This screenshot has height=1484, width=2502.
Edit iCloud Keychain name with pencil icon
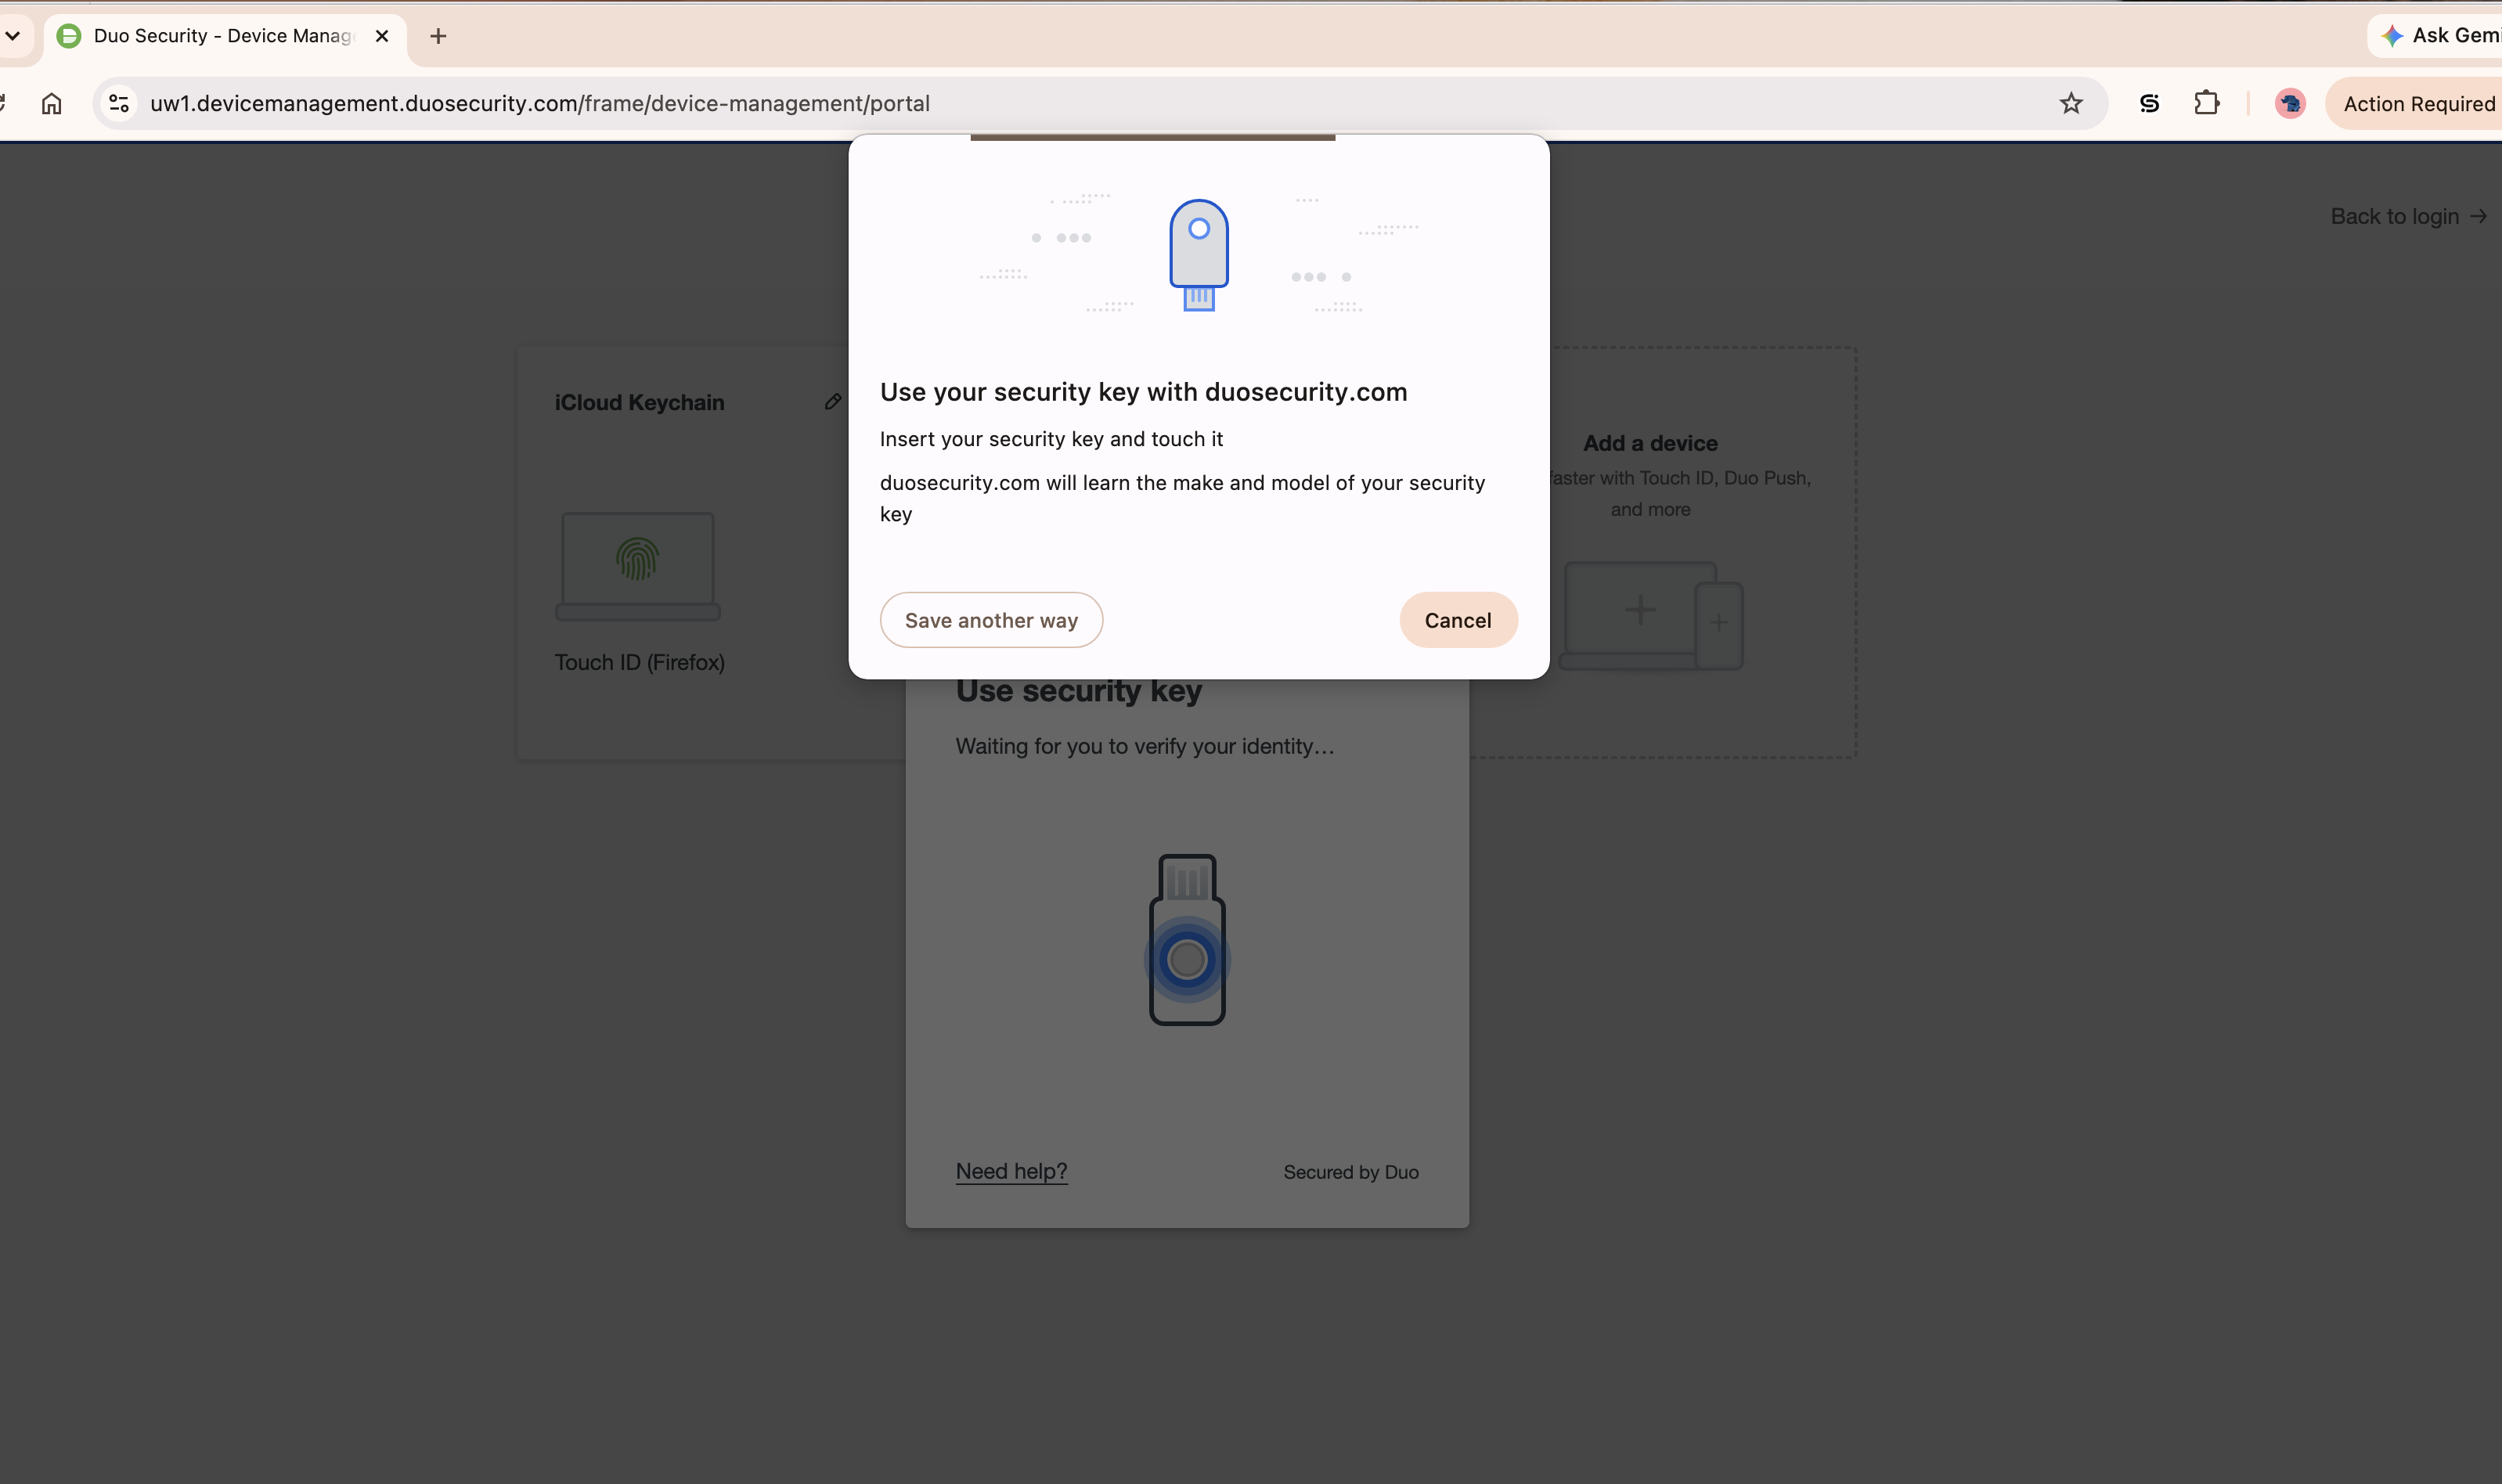(833, 401)
